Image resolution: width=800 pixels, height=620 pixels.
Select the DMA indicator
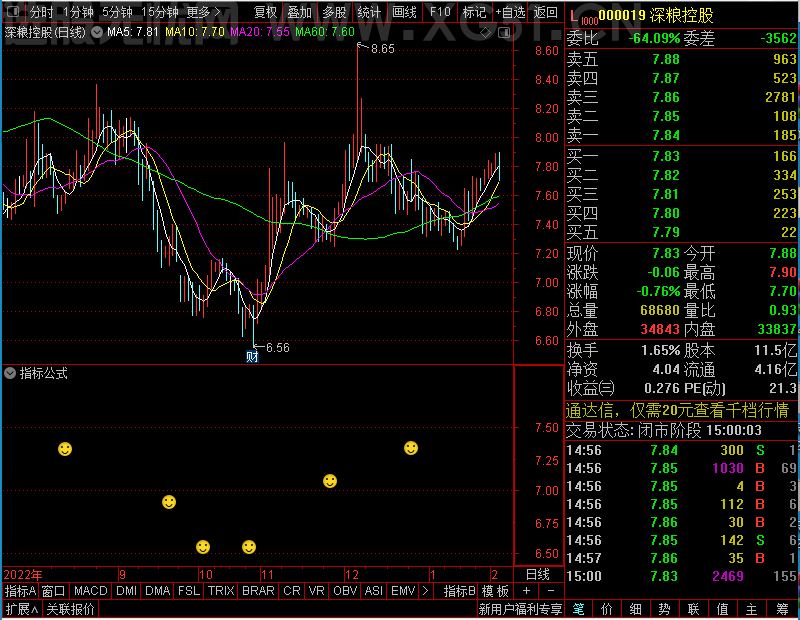158,591
